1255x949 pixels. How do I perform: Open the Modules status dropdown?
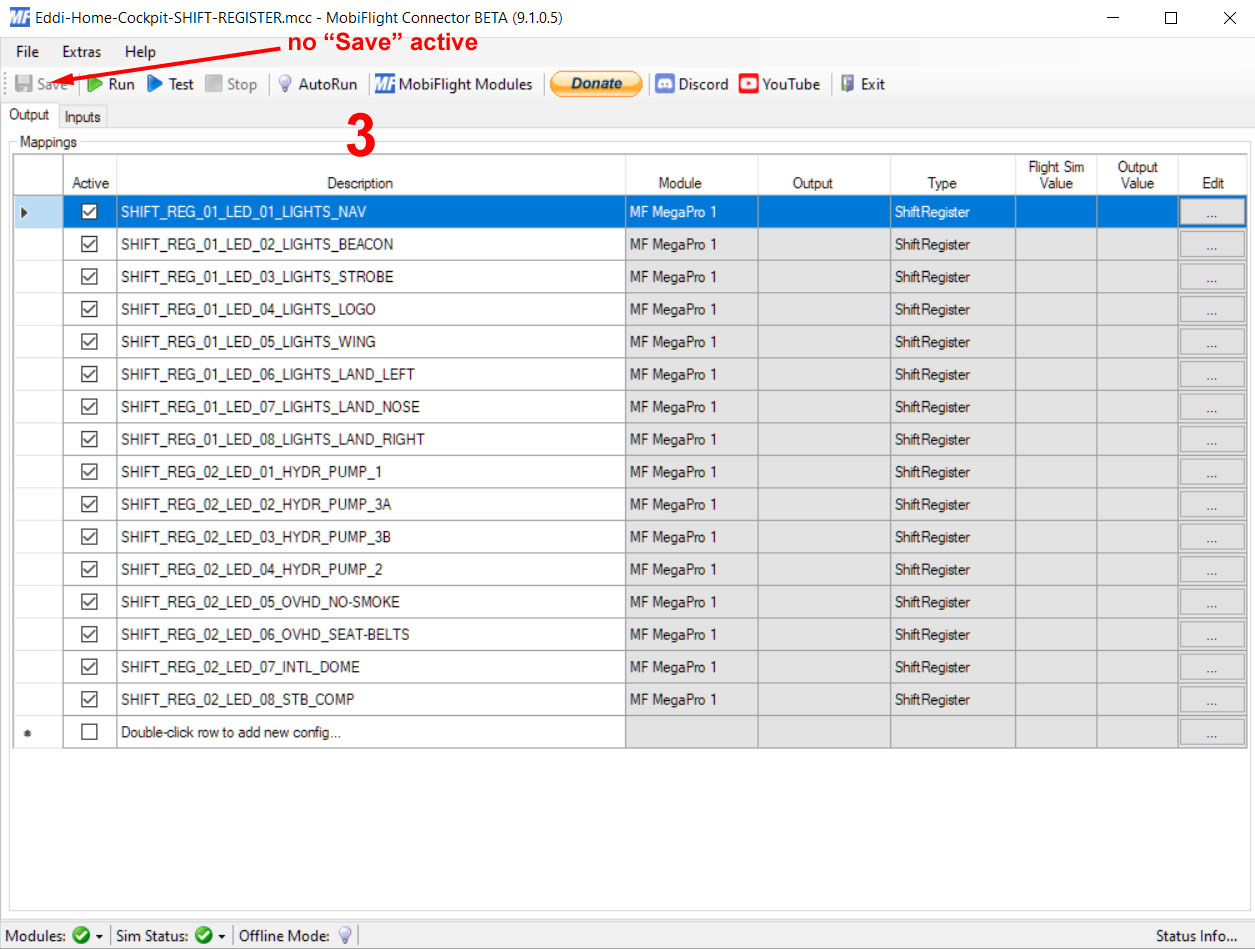coord(98,935)
